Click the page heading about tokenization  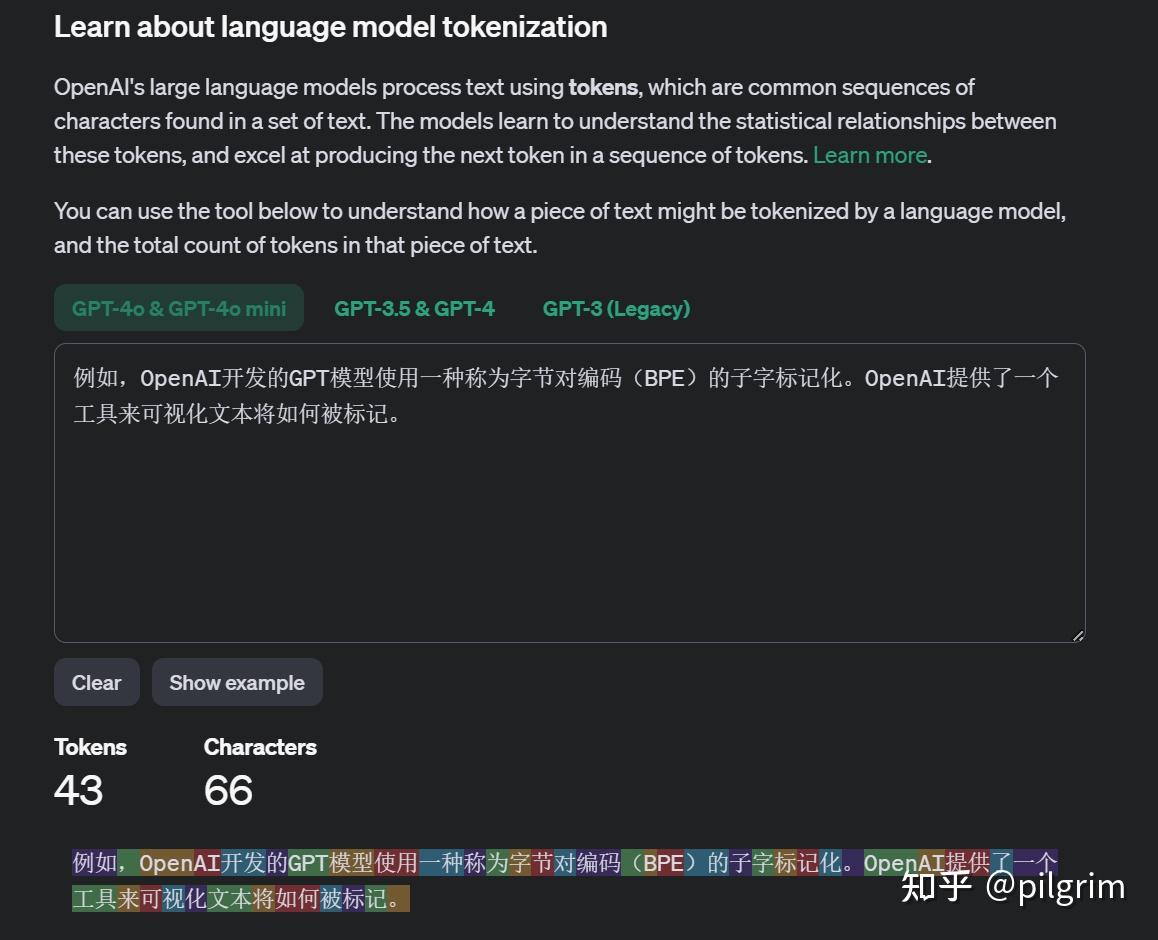(x=331, y=27)
